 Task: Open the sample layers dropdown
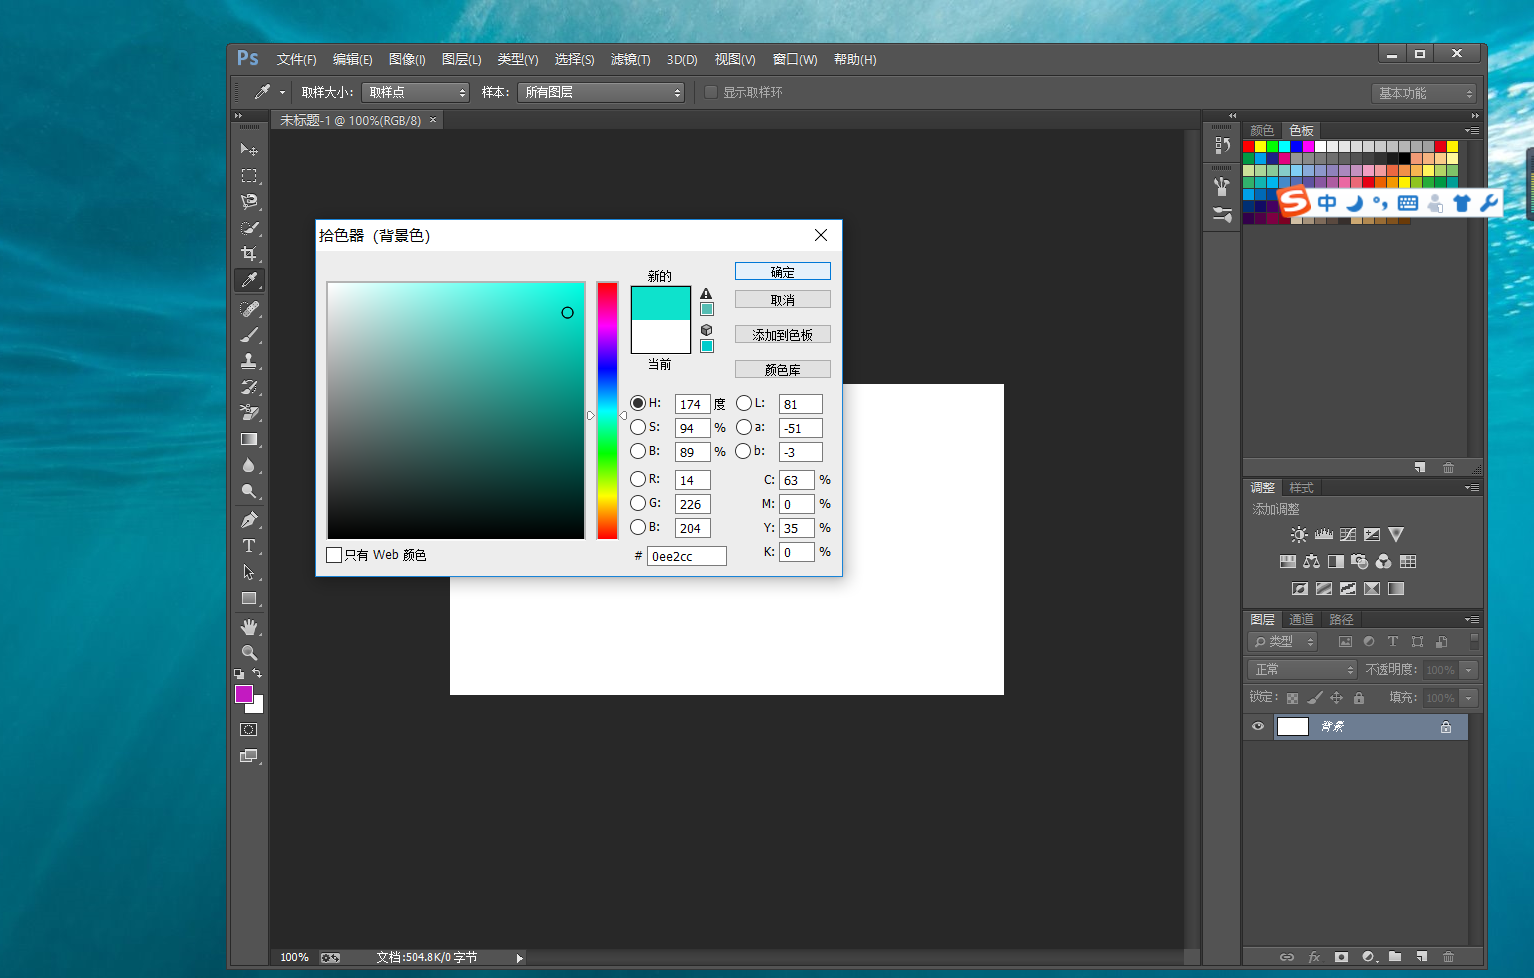pos(601,92)
